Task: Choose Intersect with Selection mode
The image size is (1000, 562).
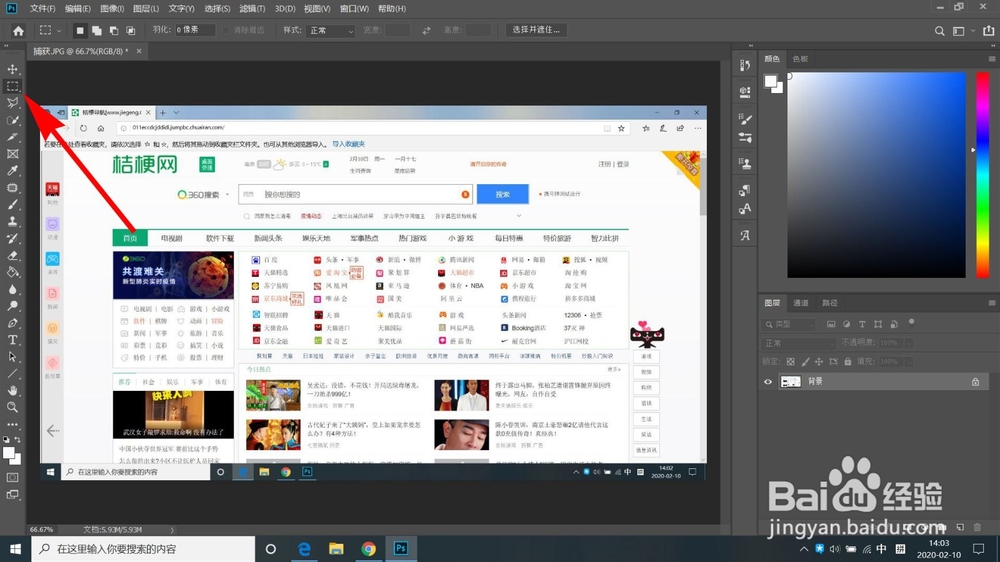Action: pos(131,30)
